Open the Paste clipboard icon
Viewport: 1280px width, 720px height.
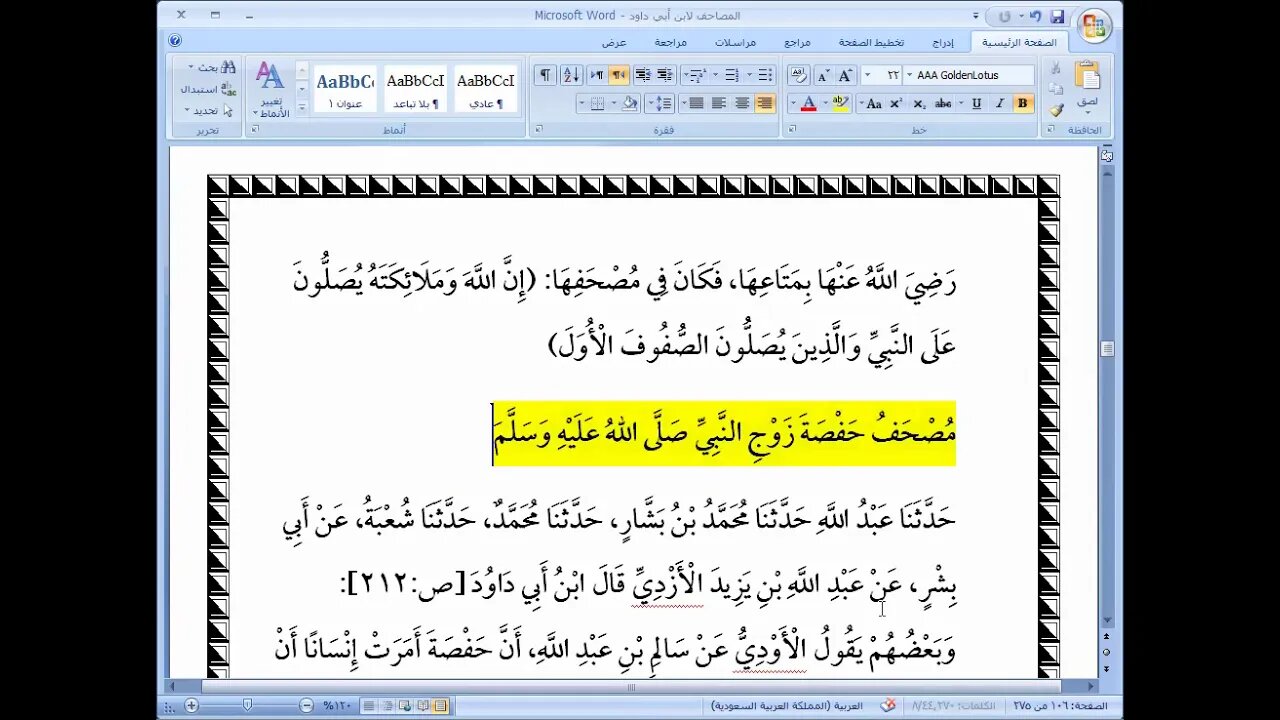1088,76
